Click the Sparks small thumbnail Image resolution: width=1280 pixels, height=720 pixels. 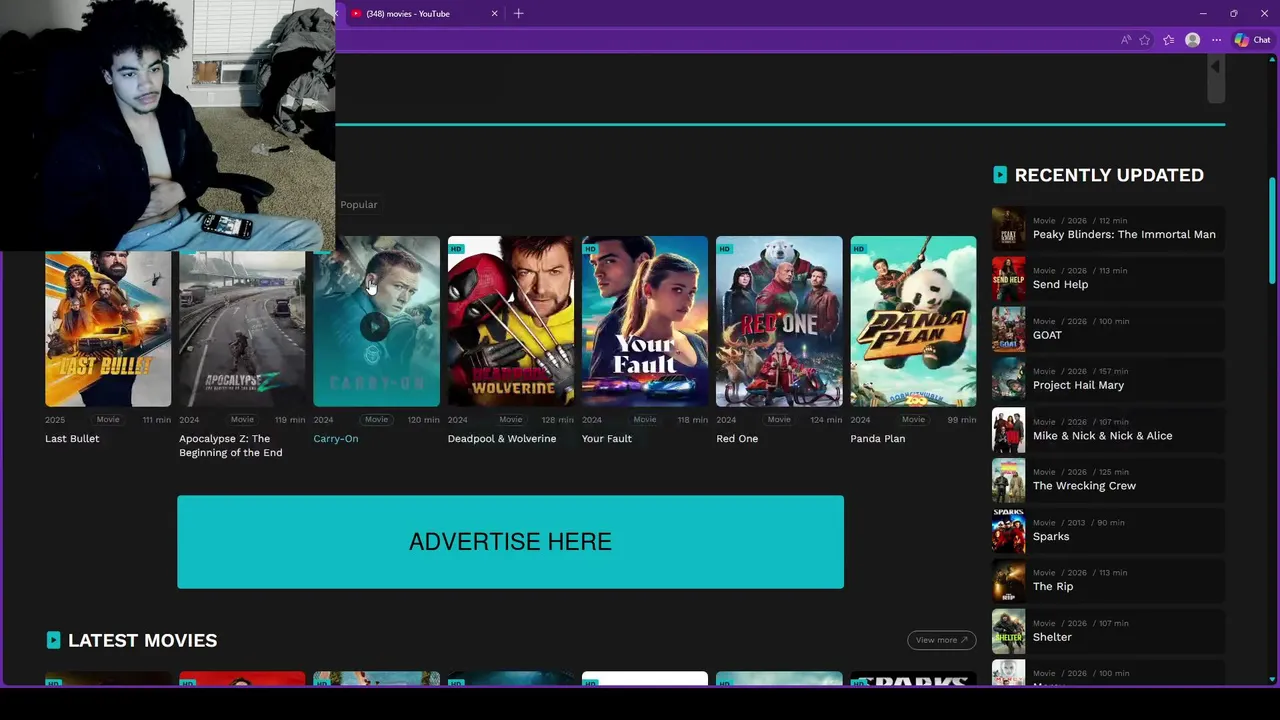(x=1008, y=530)
